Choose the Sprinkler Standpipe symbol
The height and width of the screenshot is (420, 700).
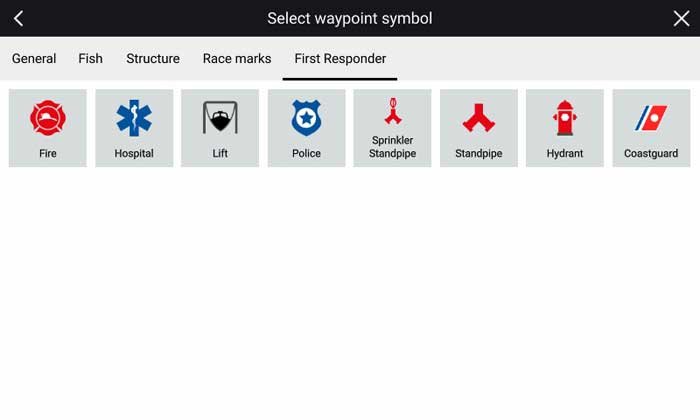pyautogui.click(x=392, y=111)
